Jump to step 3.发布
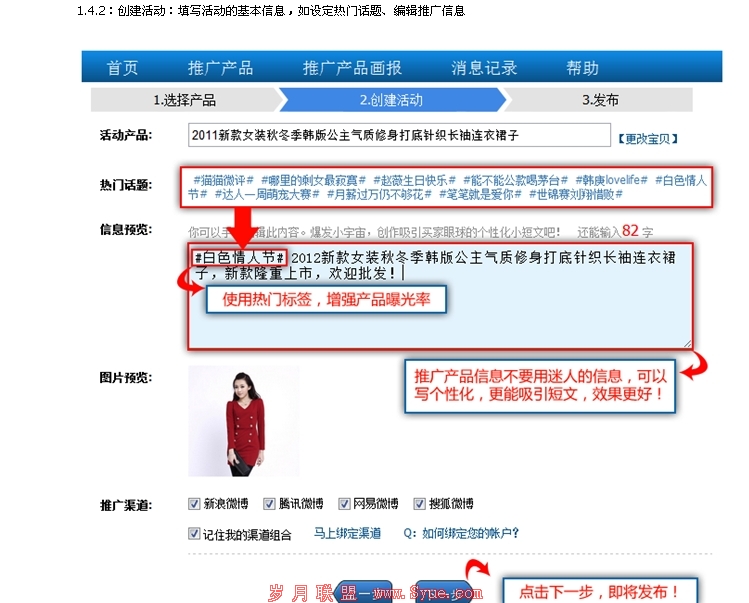 (600, 100)
